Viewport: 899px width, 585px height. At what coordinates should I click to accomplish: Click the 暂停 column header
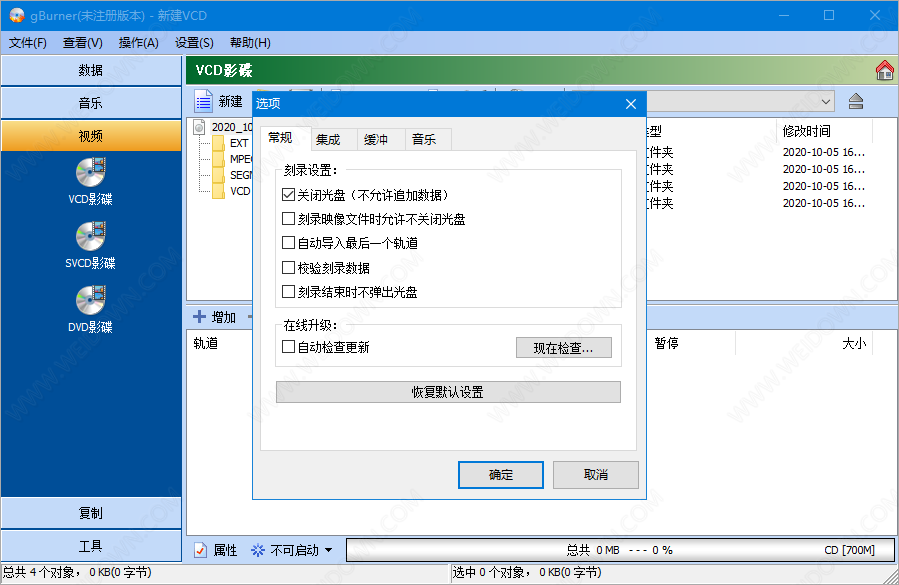[667, 344]
